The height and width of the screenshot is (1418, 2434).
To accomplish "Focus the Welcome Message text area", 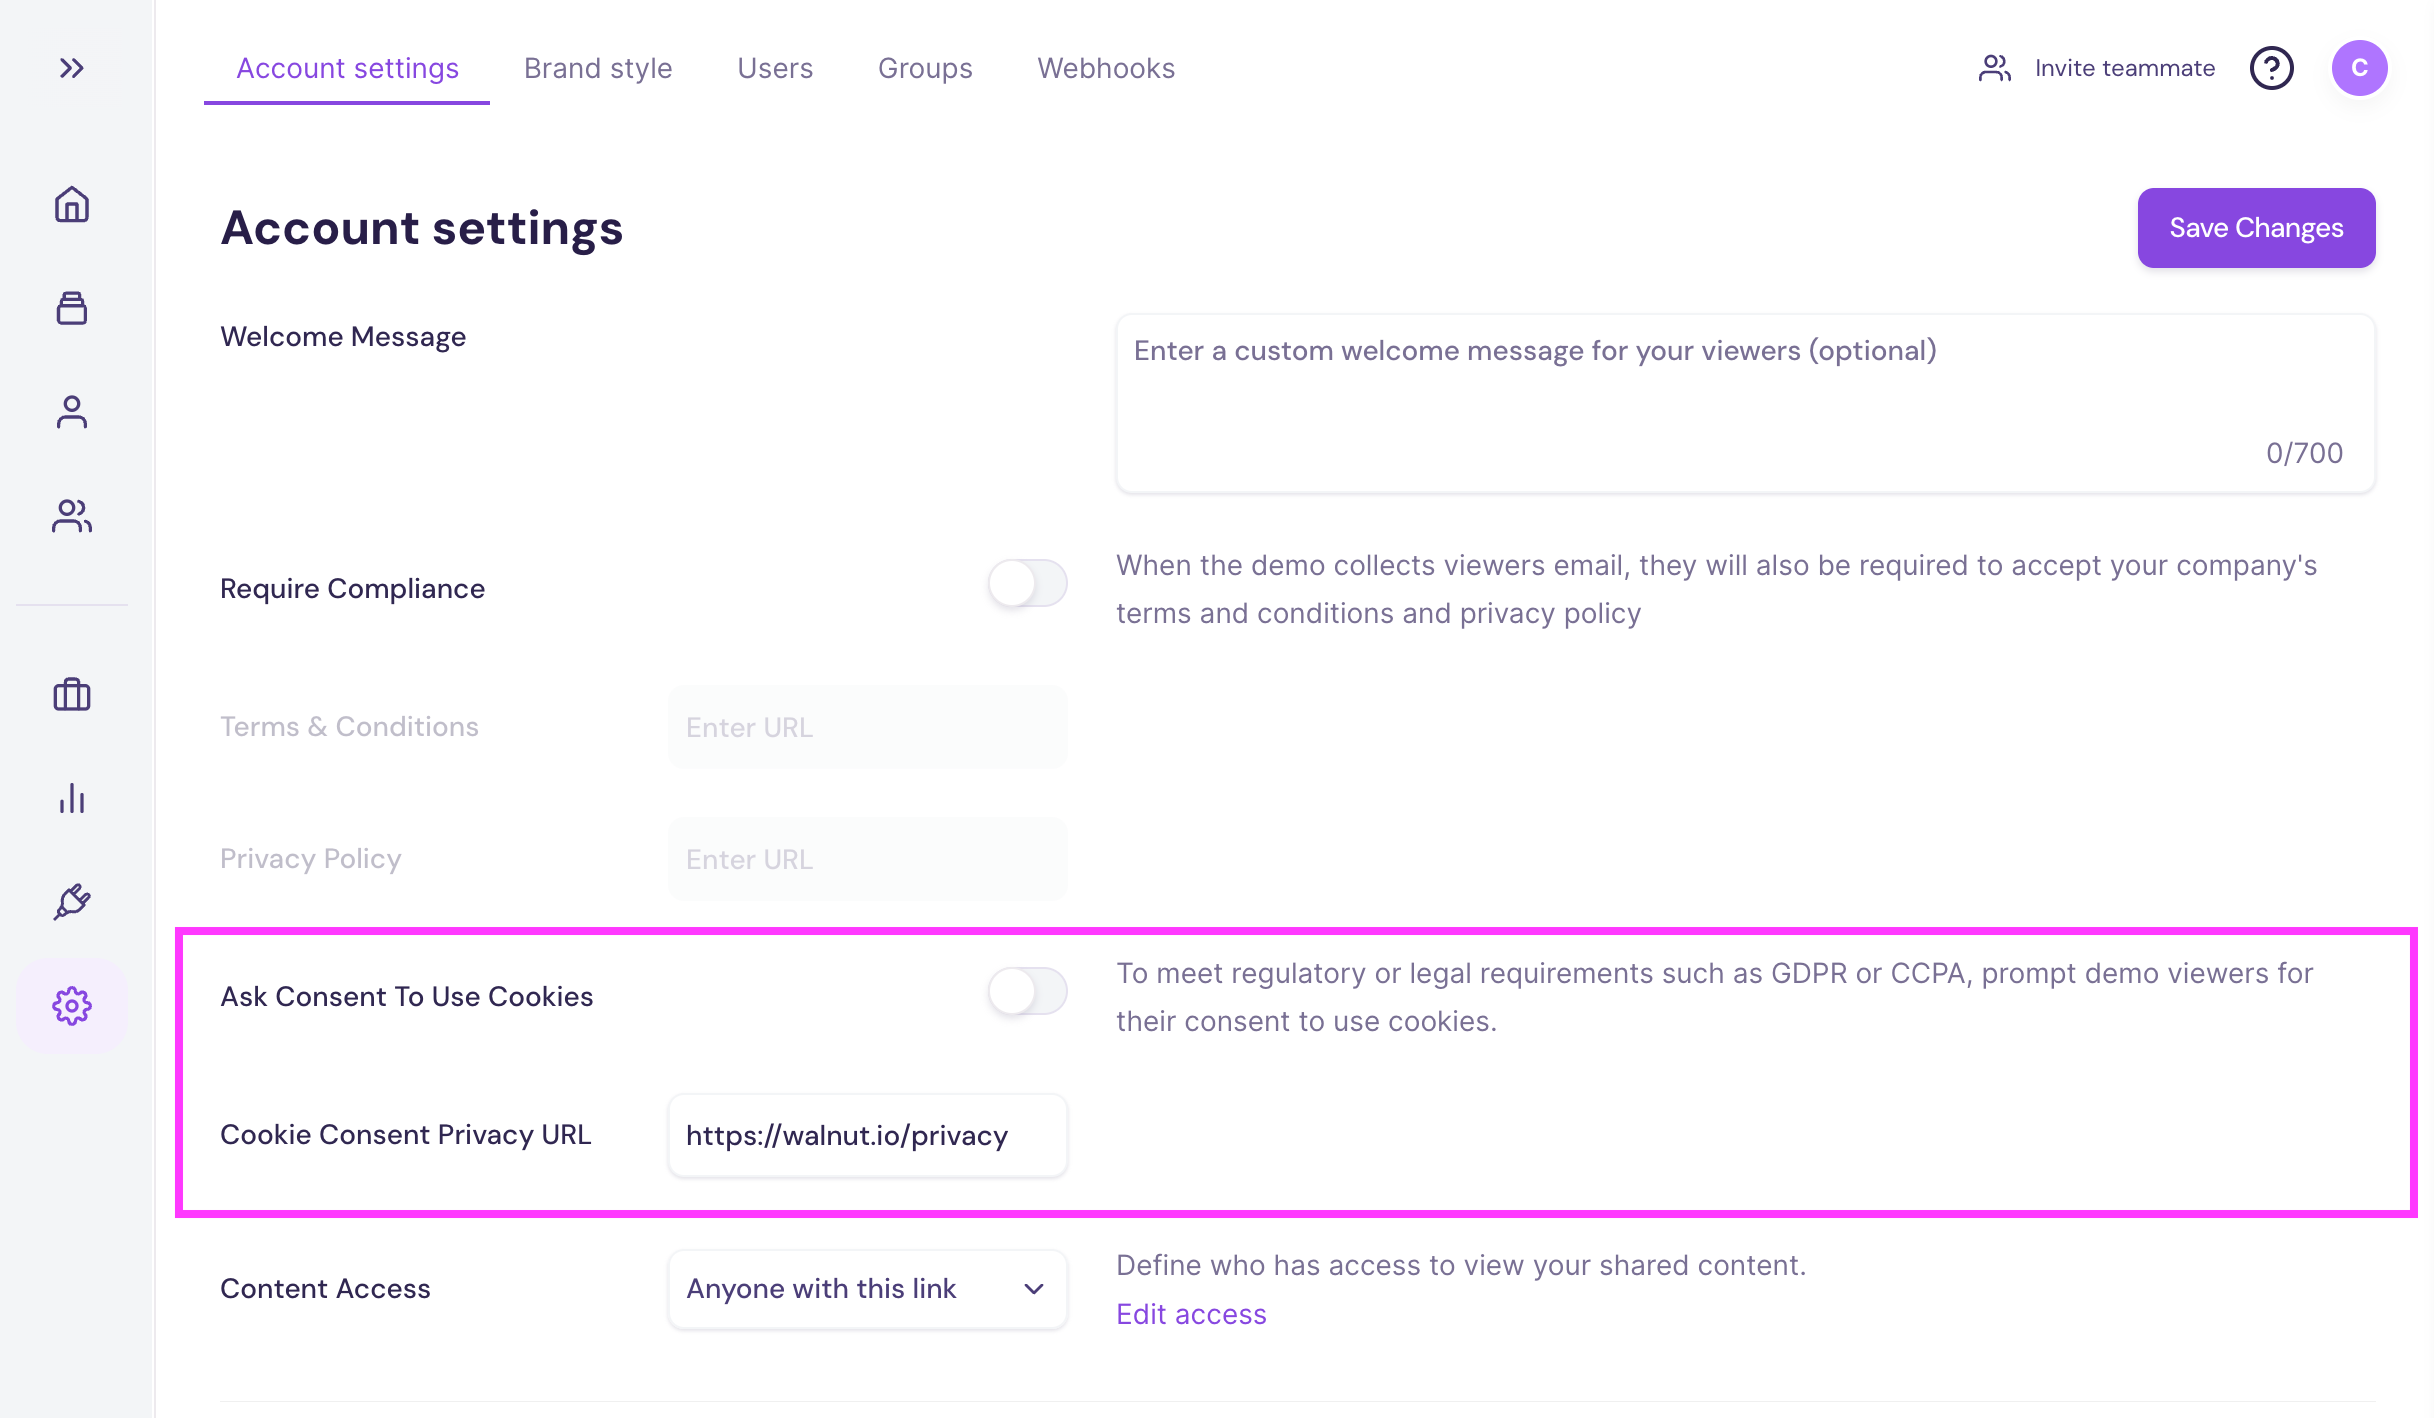I will pyautogui.click(x=1746, y=404).
